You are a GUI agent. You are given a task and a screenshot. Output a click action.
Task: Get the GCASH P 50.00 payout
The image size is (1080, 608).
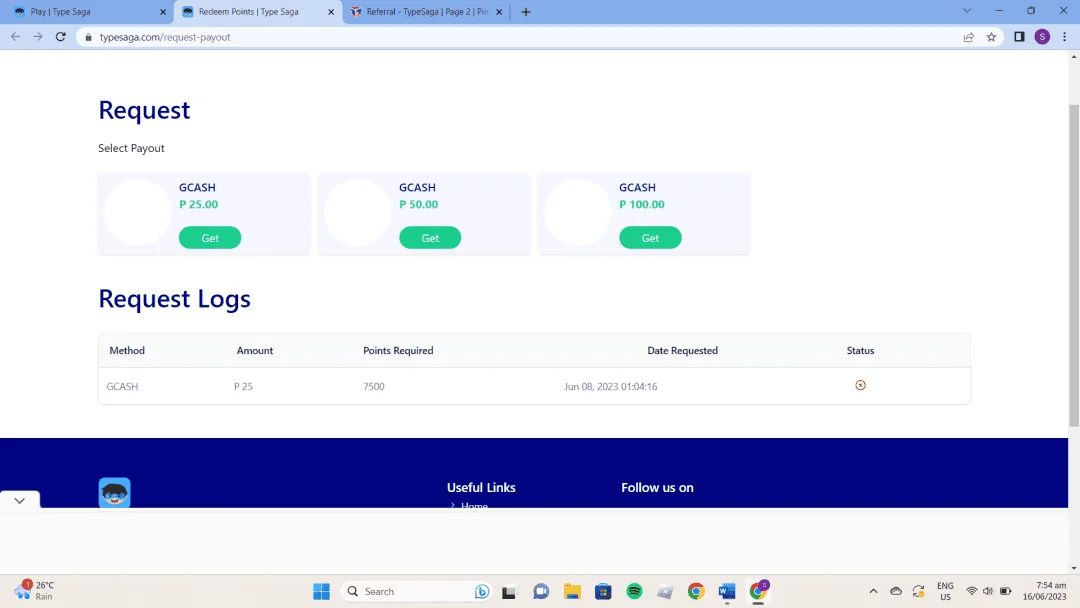[430, 238]
